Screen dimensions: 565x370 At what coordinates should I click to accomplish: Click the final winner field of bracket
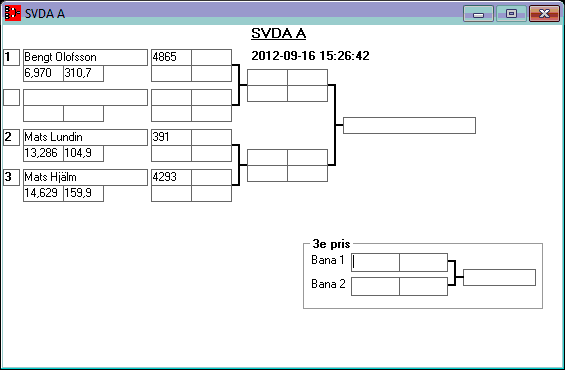[409, 125]
